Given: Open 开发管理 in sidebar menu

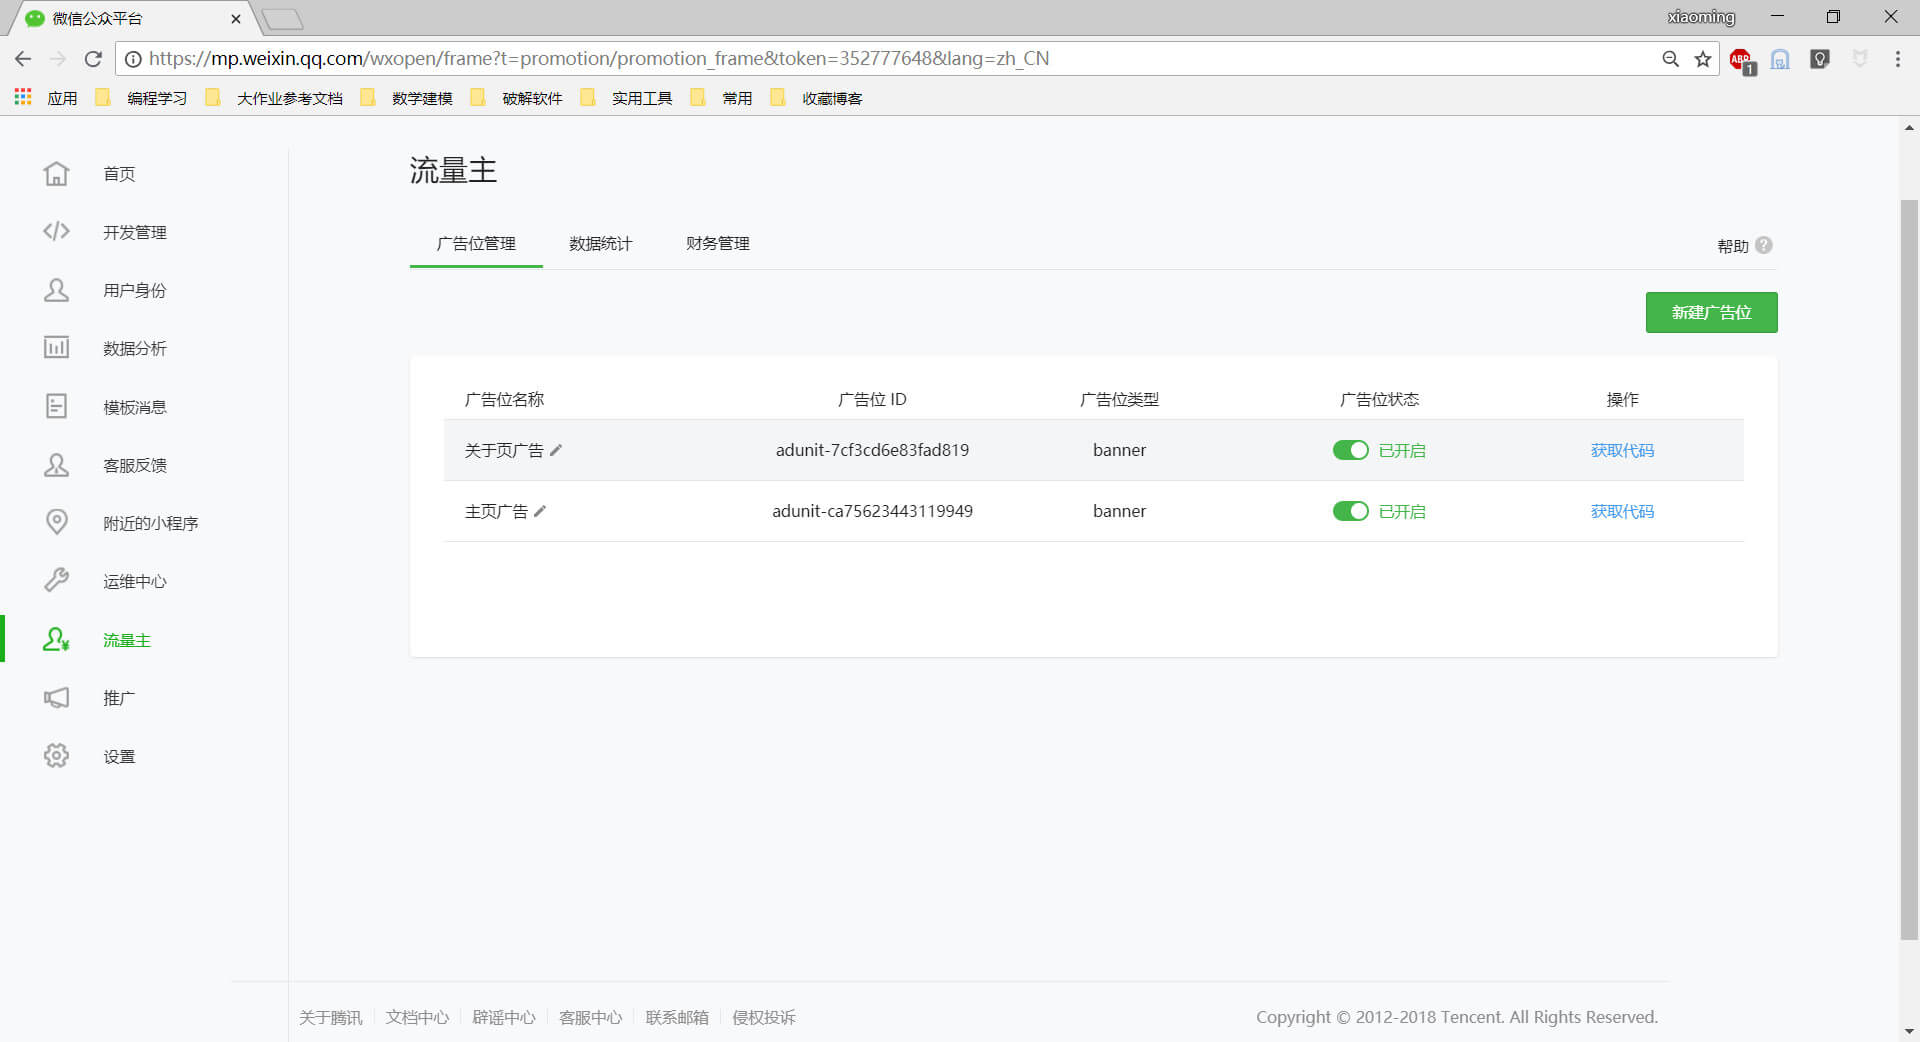Looking at the screenshot, I should 135,232.
